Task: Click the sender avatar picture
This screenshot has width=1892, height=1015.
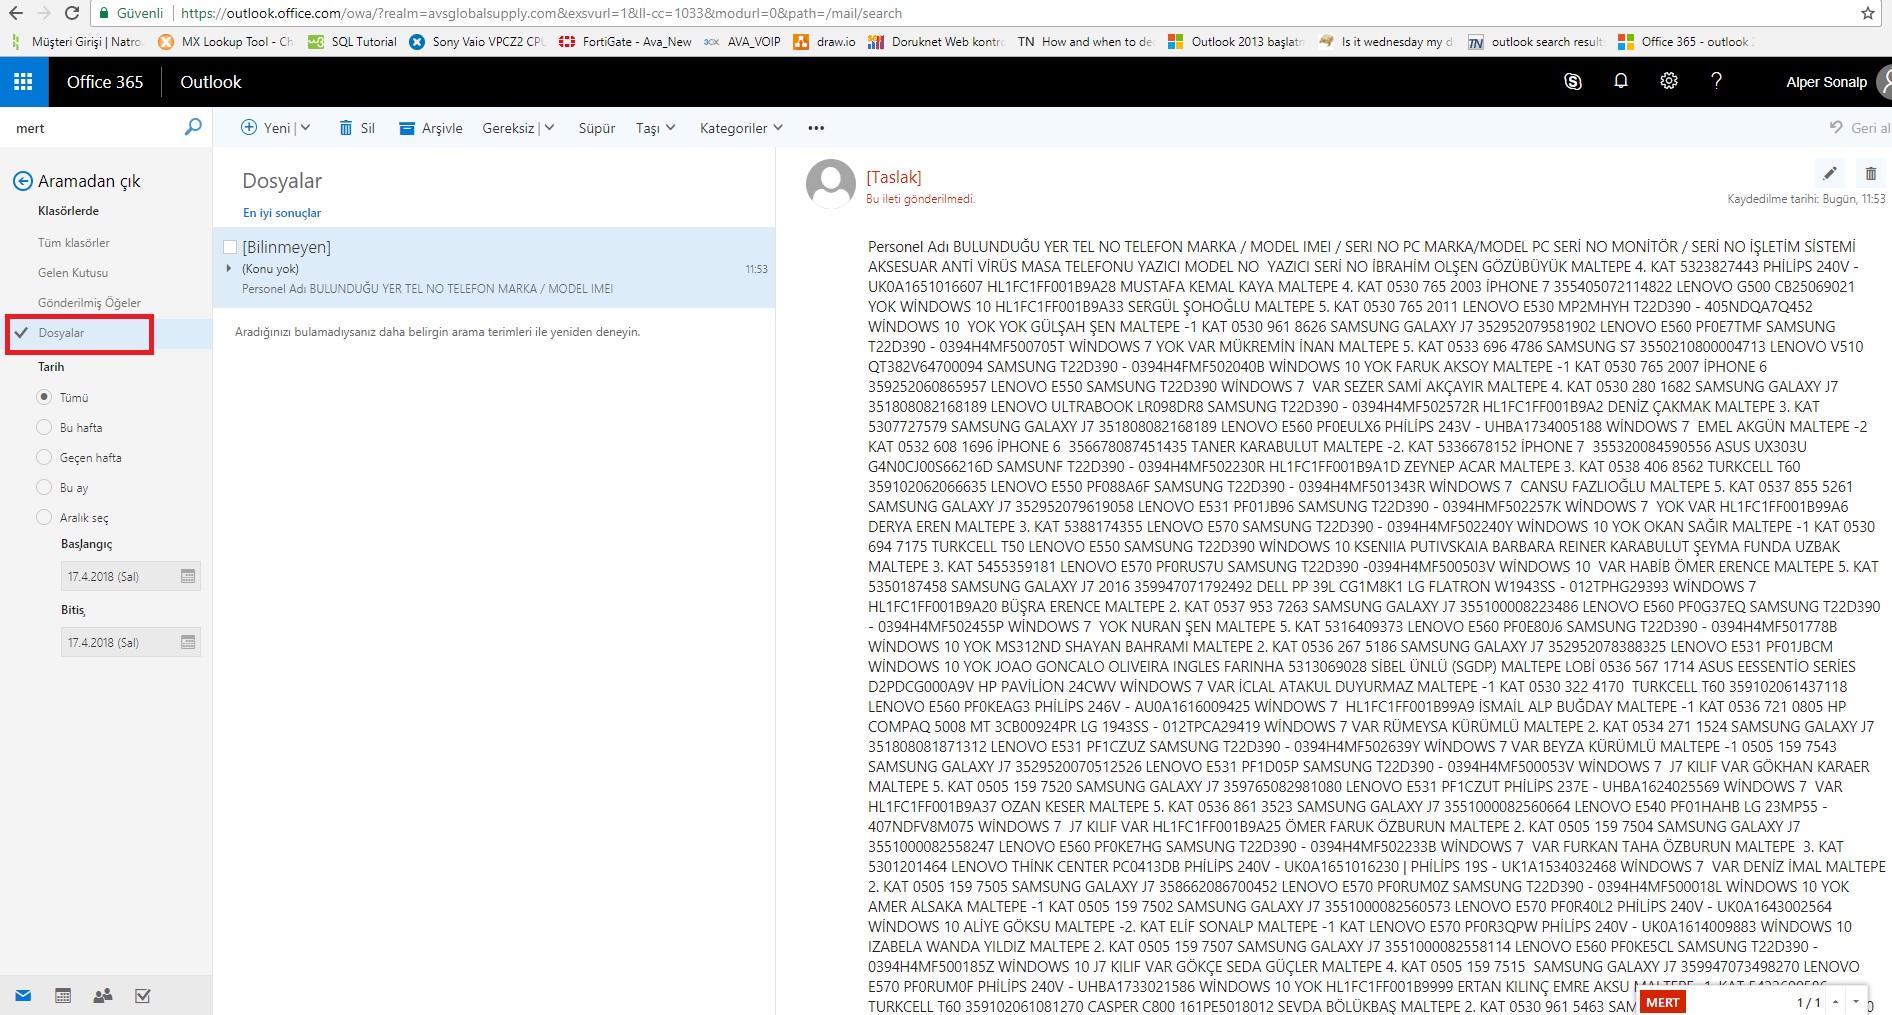Action: [831, 184]
